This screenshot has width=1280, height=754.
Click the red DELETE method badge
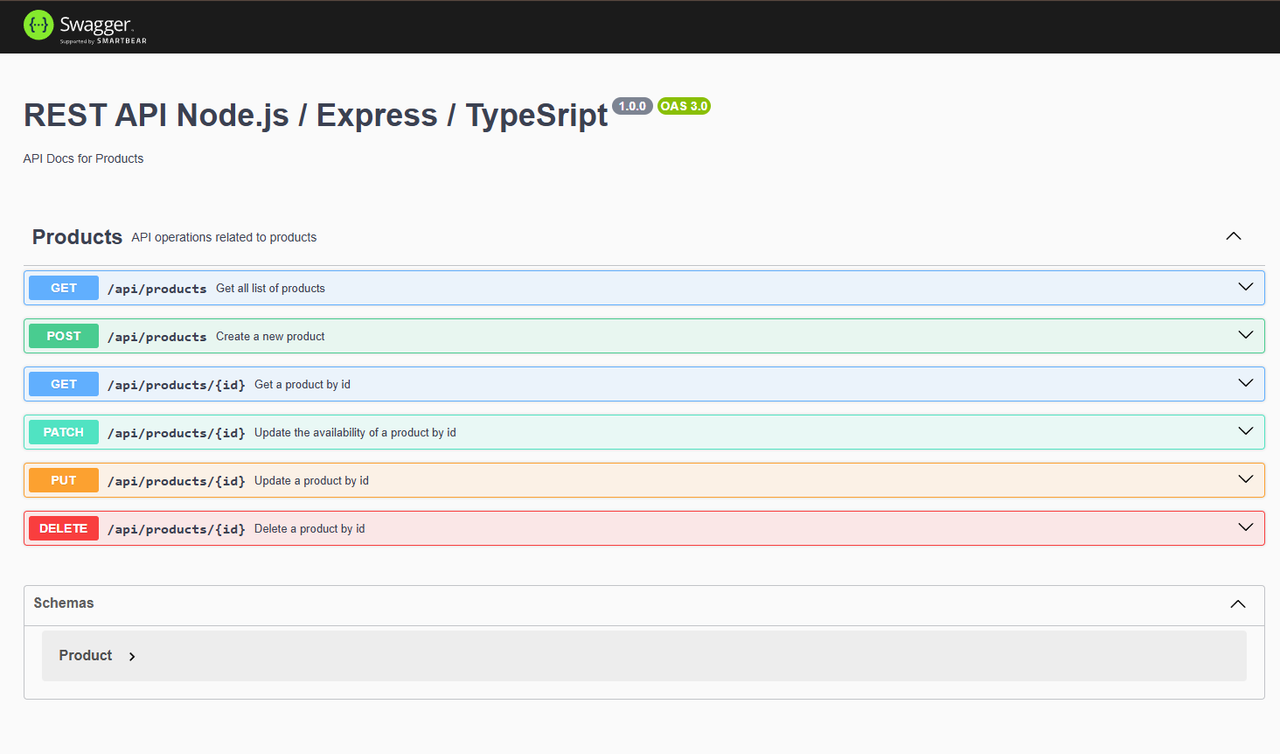click(x=63, y=528)
